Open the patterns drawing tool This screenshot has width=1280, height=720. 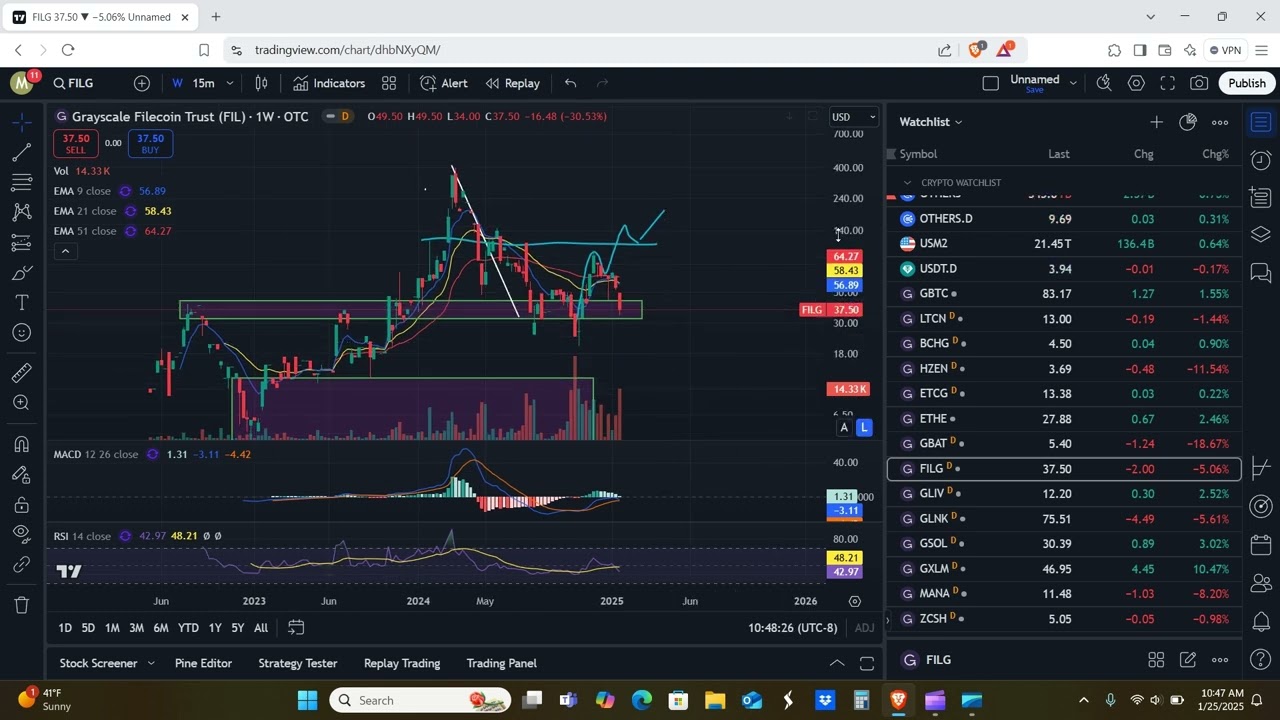pyautogui.click(x=21, y=212)
